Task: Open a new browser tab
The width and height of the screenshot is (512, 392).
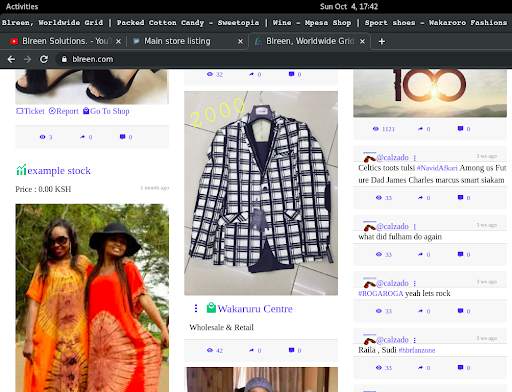Action: [382, 41]
